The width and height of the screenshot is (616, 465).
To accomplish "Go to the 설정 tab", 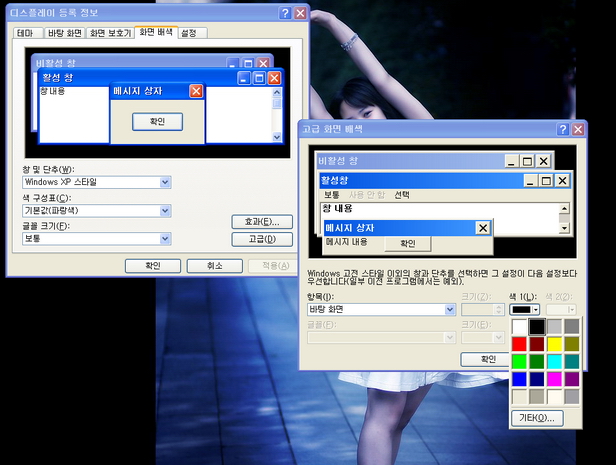I will tap(190, 33).
